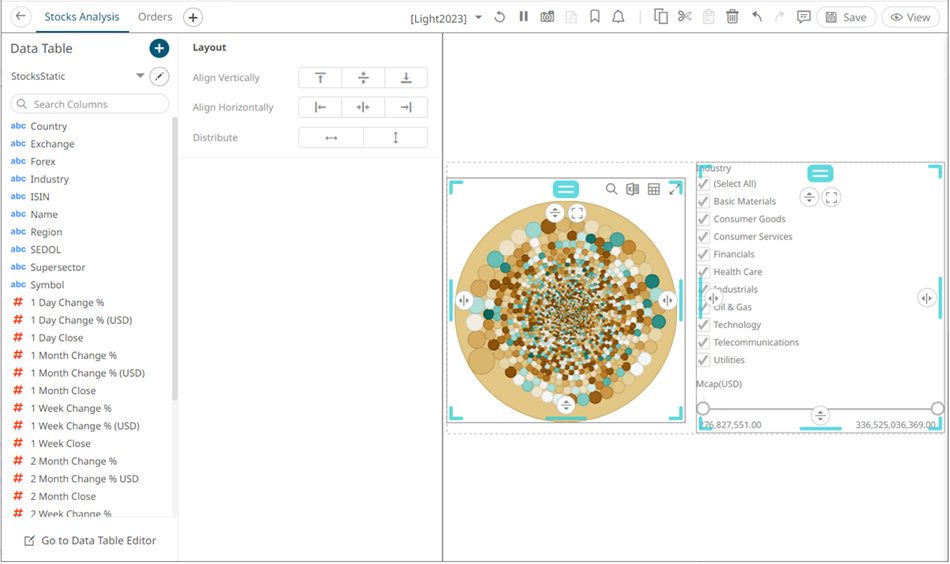Click the Save button
This screenshot has width=950, height=564.
click(846, 17)
